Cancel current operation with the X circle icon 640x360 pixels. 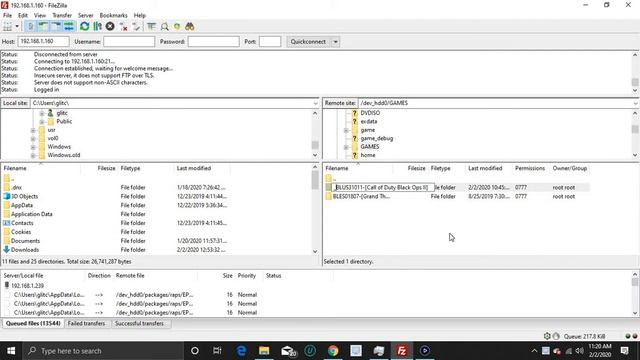pyautogui.click(x=110, y=27)
